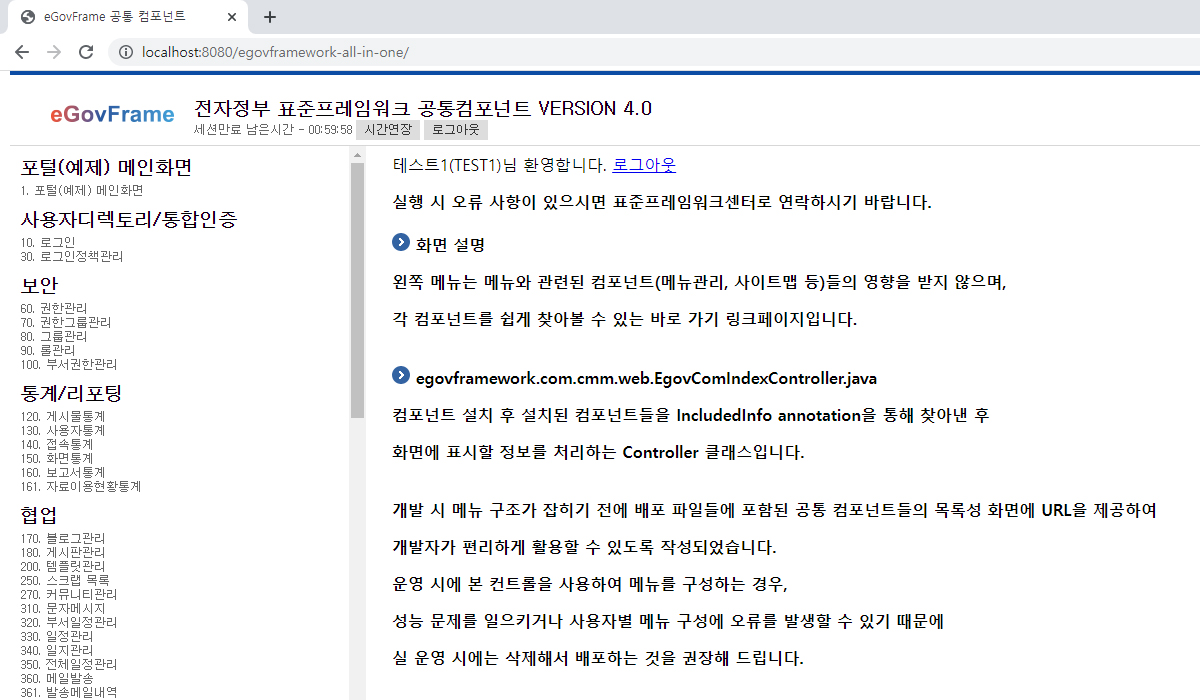
Task: Click the browser forward arrow
Action: 54,52
